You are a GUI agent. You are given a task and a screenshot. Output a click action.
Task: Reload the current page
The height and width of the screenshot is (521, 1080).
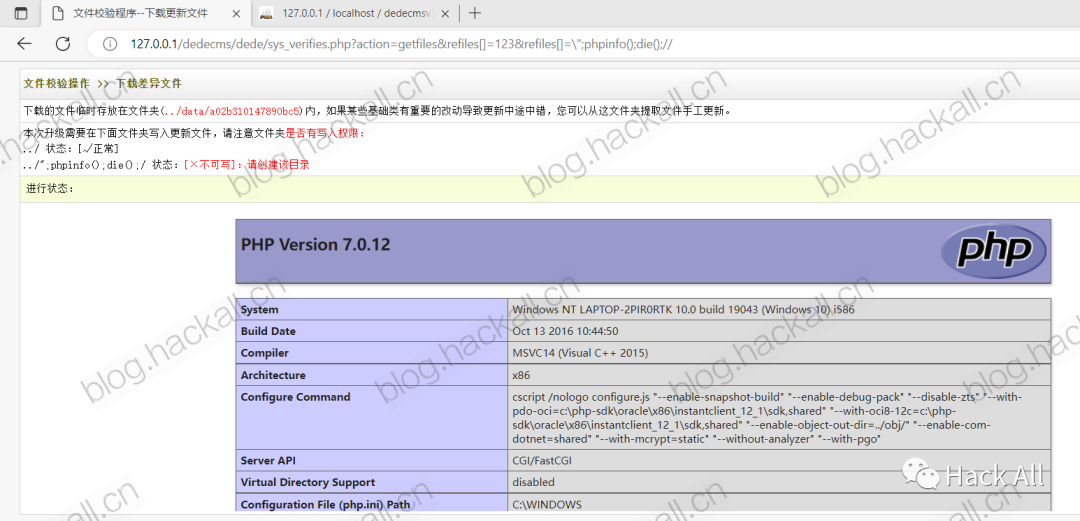click(63, 44)
